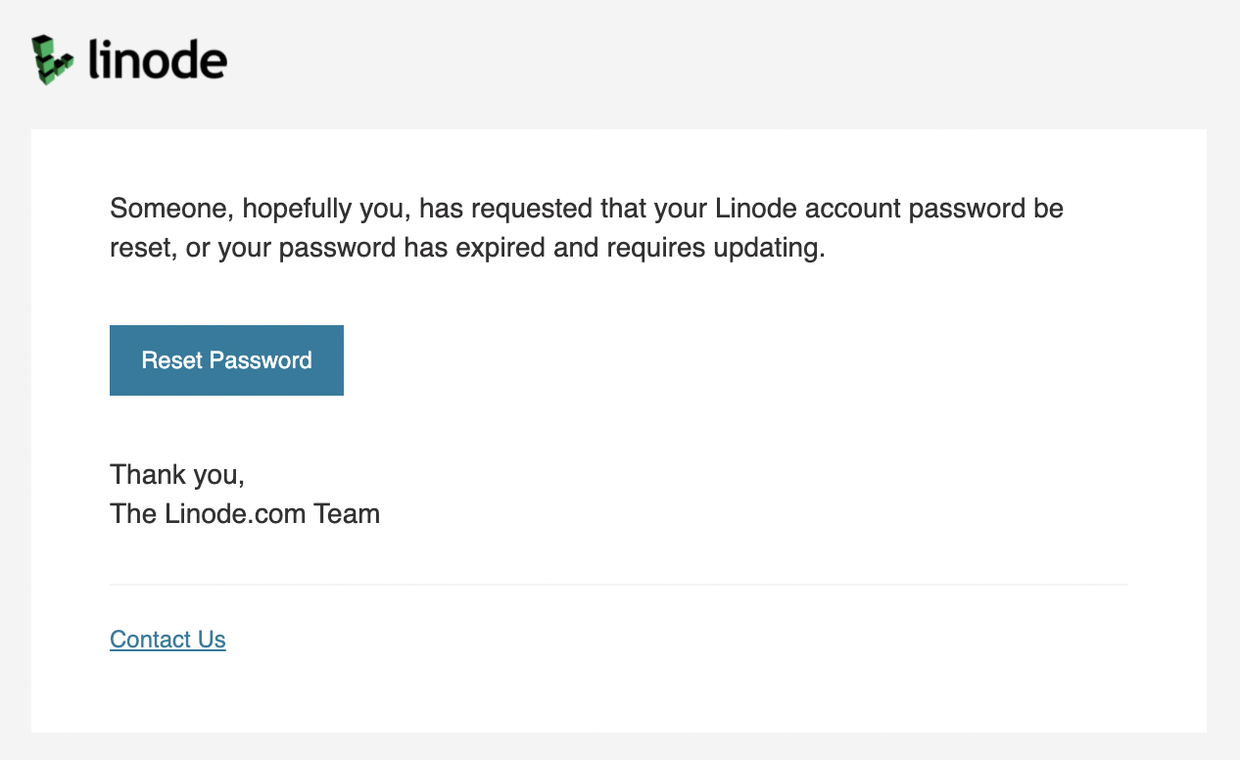Click the word "Us" in the footer link

[x=211, y=639]
